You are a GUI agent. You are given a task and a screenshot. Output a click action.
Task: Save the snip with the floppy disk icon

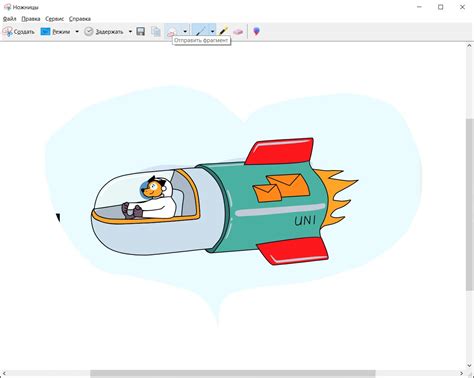[x=141, y=32]
